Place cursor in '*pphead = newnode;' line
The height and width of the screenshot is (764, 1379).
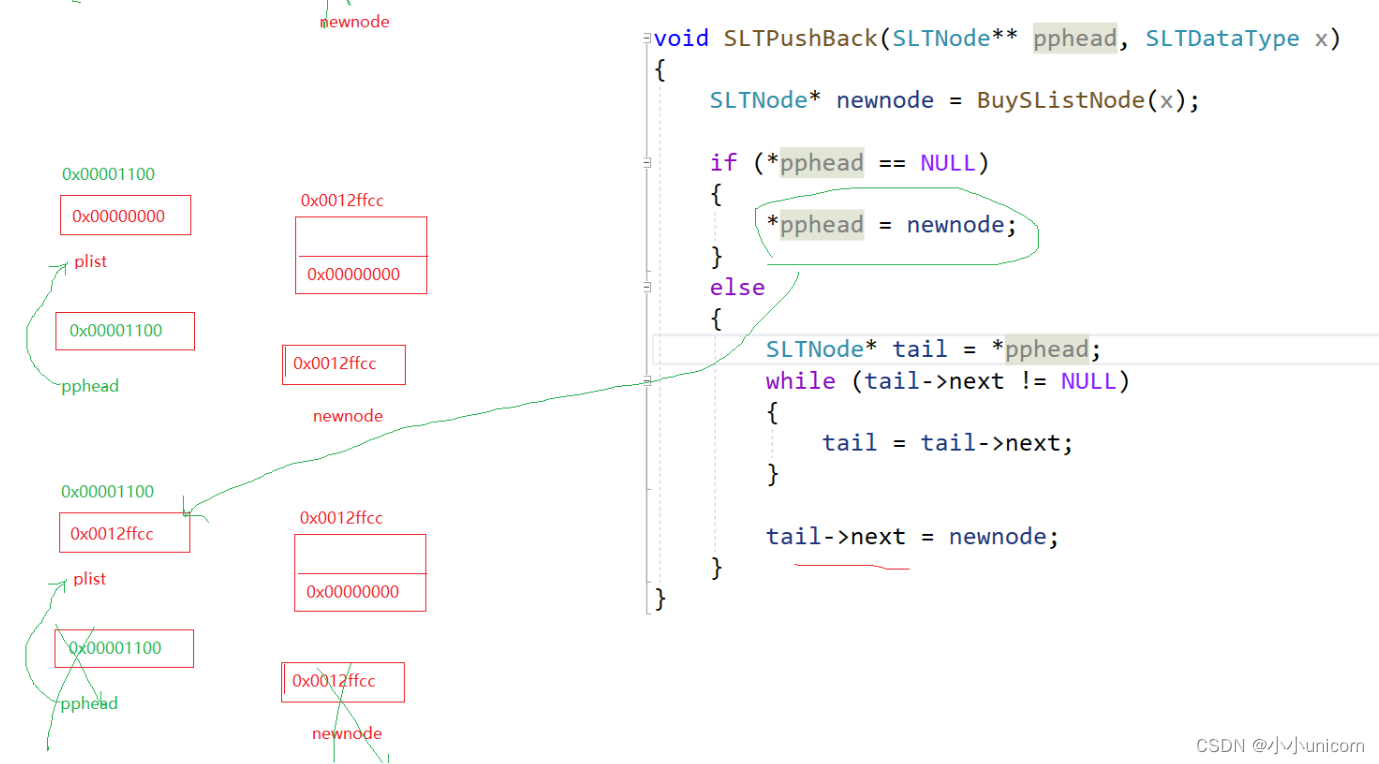[891, 225]
